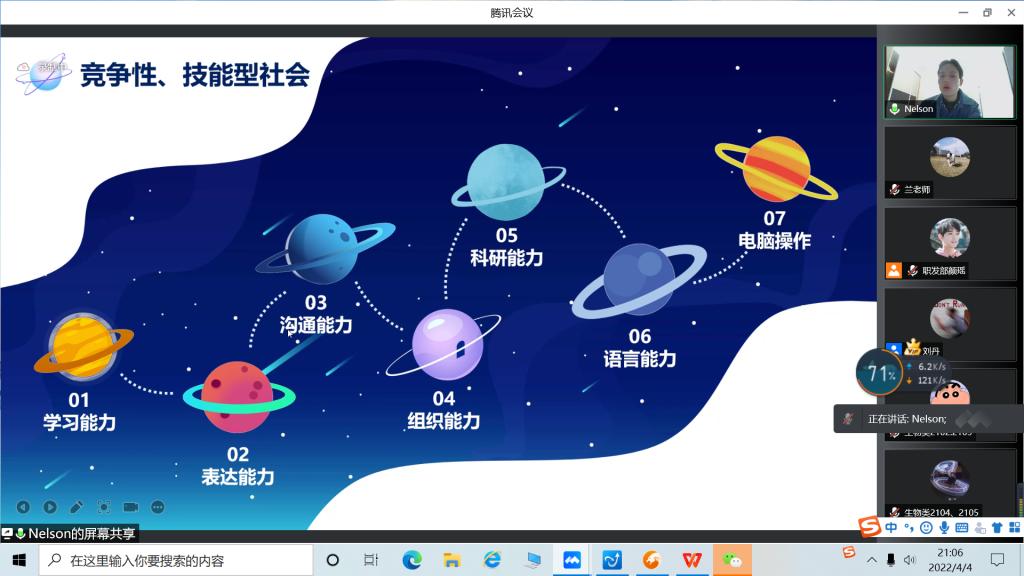The width and height of the screenshot is (1024, 576).
Task: Open the Windows notification center
Action: click(997, 560)
